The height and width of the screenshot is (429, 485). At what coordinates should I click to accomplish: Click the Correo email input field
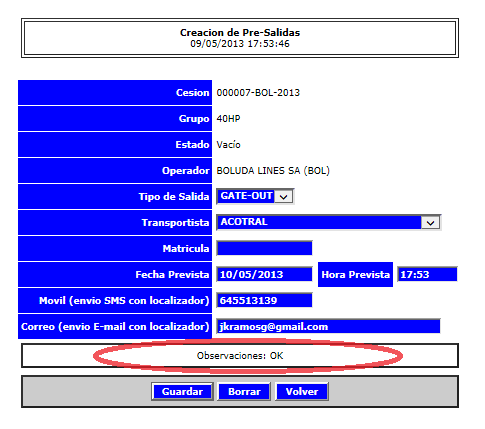[328, 326]
